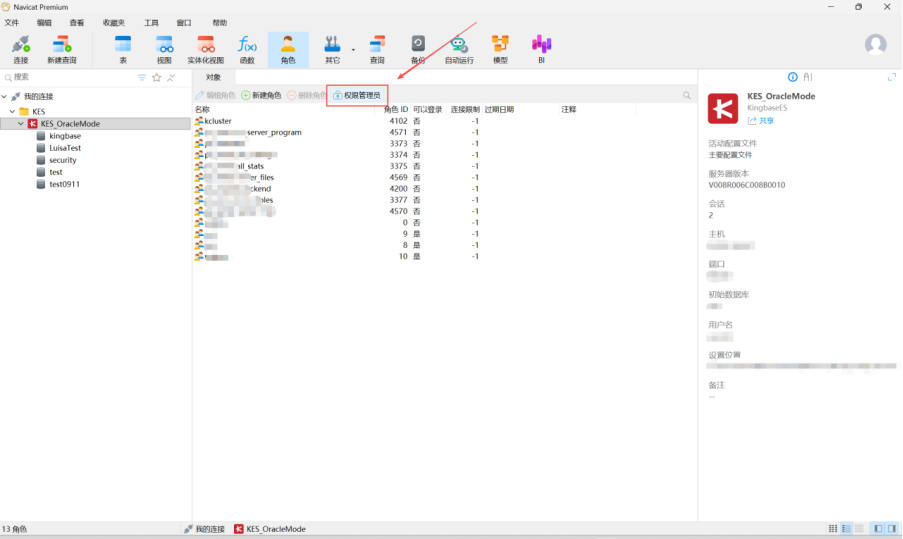Click the 函数 (Function) toolbar icon
903x539 pixels.
click(247, 46)
